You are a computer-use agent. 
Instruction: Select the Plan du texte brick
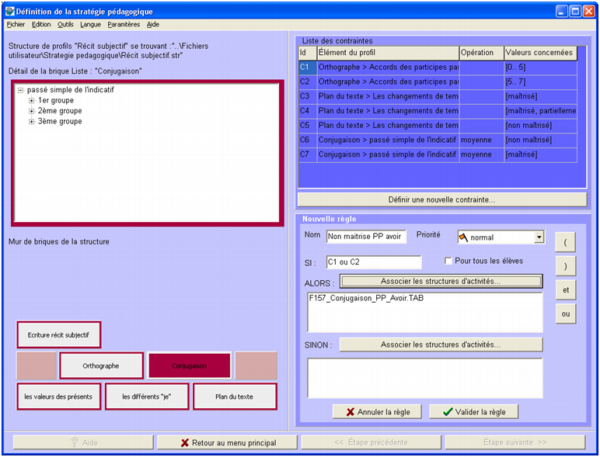pyautogui.click(x=233, y=397)
